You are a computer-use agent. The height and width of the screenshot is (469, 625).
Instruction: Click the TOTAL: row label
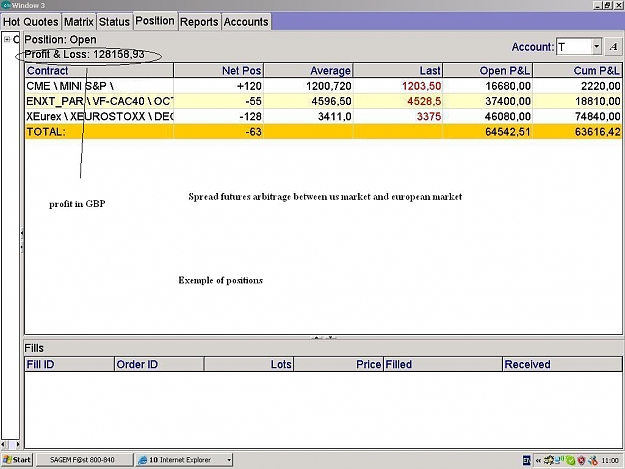tap(46, 132)
